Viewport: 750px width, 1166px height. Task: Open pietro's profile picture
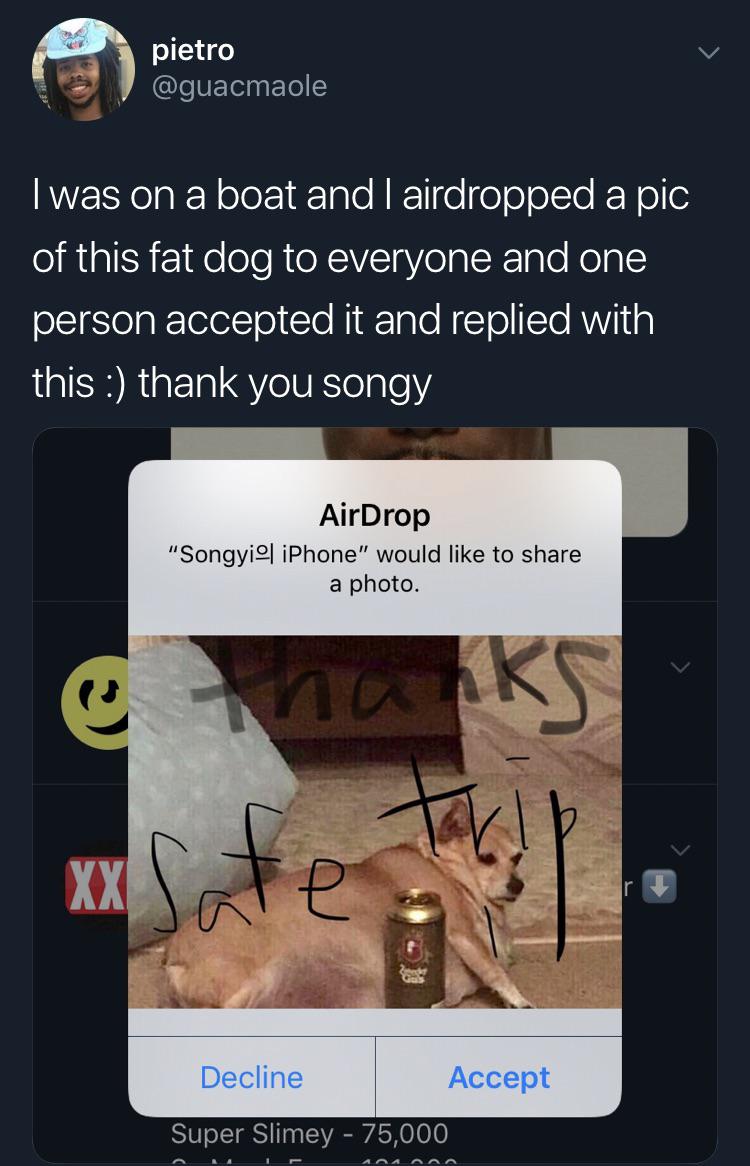(83, 69)
